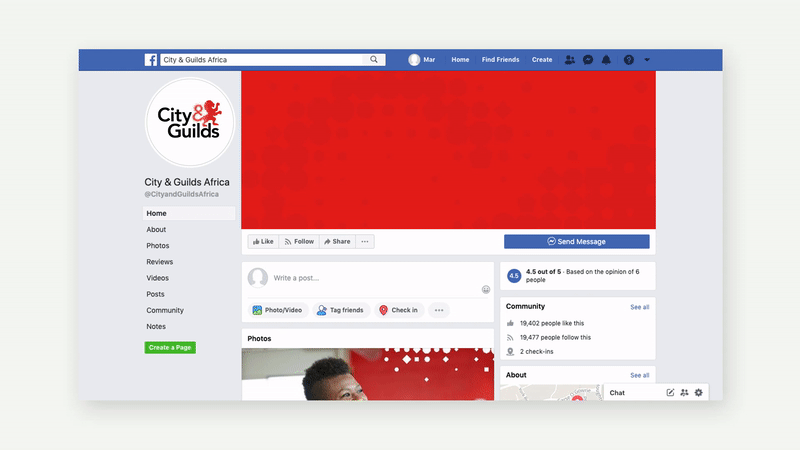The height and width of the screenshot is (450, 800).
Task: Click the Mar profile avatar
Action: click(414, 60)
